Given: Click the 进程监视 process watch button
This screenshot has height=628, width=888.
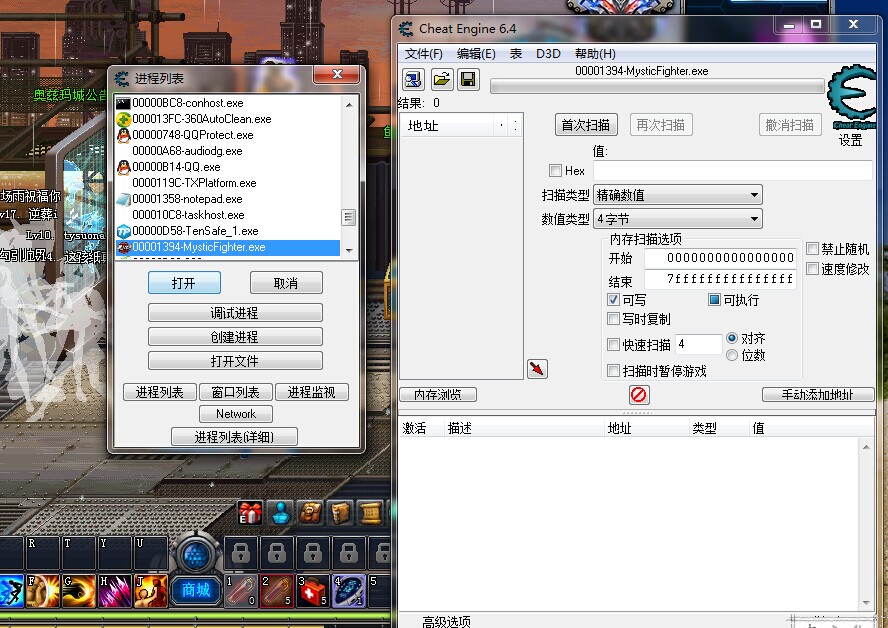Looking at the screenshot, I should point(311,392).
